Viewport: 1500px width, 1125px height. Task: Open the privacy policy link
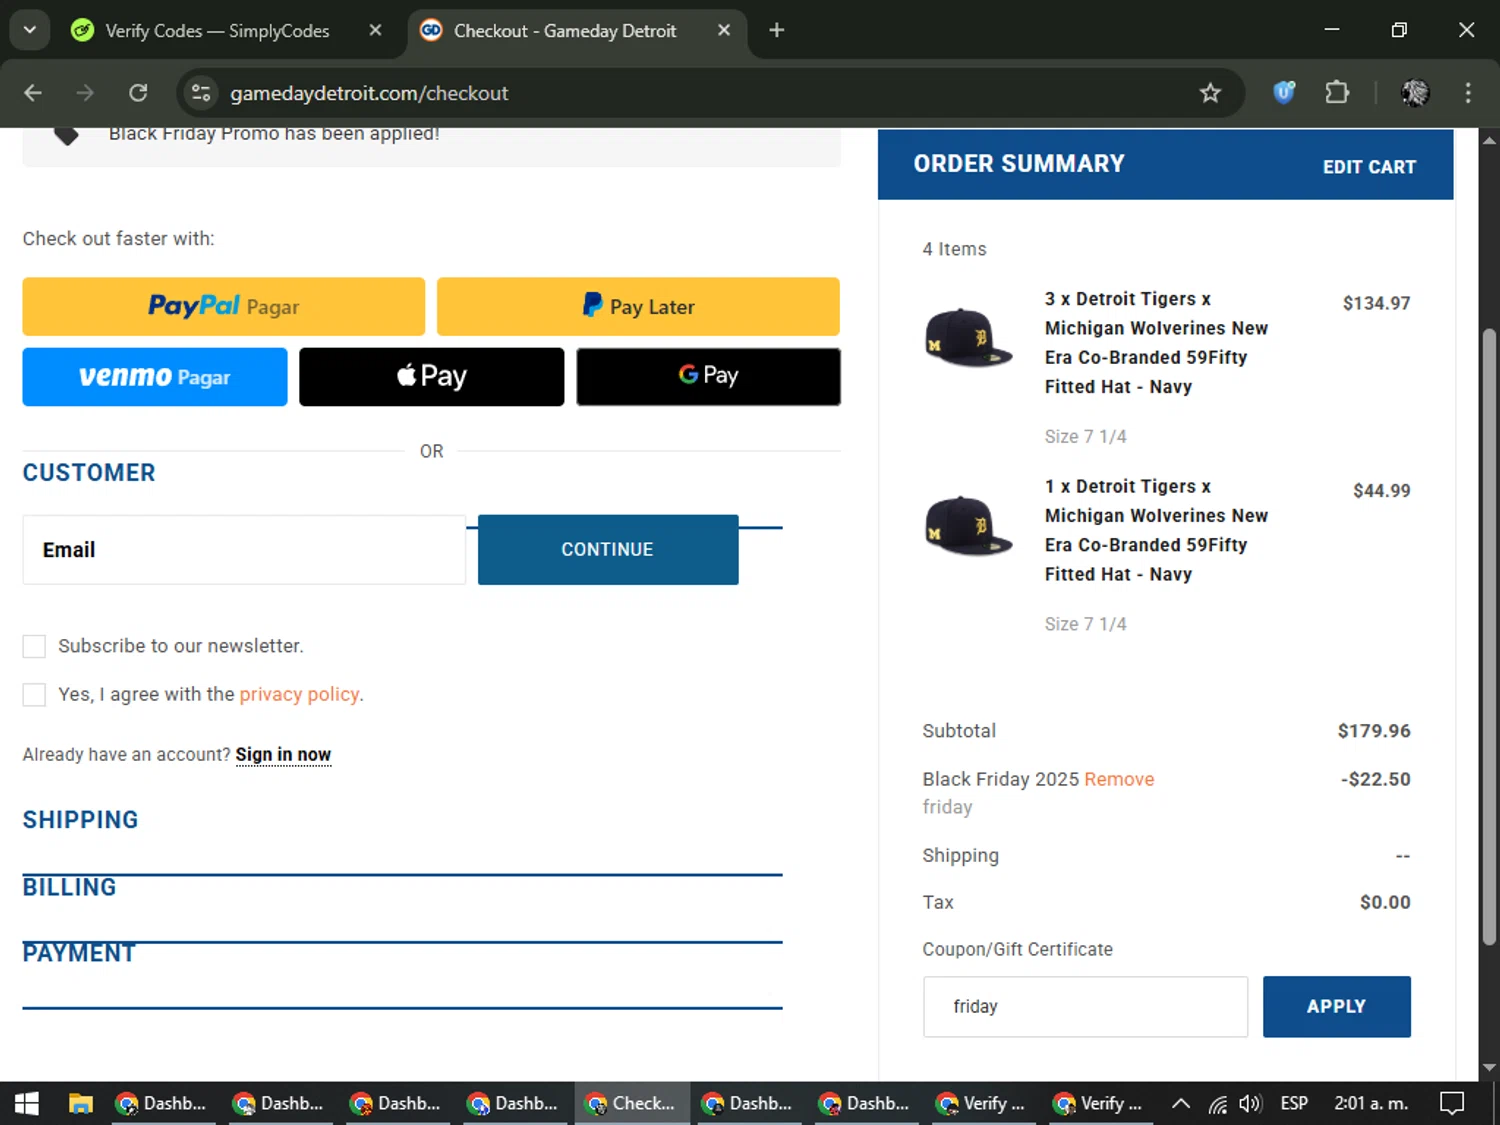(299, 694)
